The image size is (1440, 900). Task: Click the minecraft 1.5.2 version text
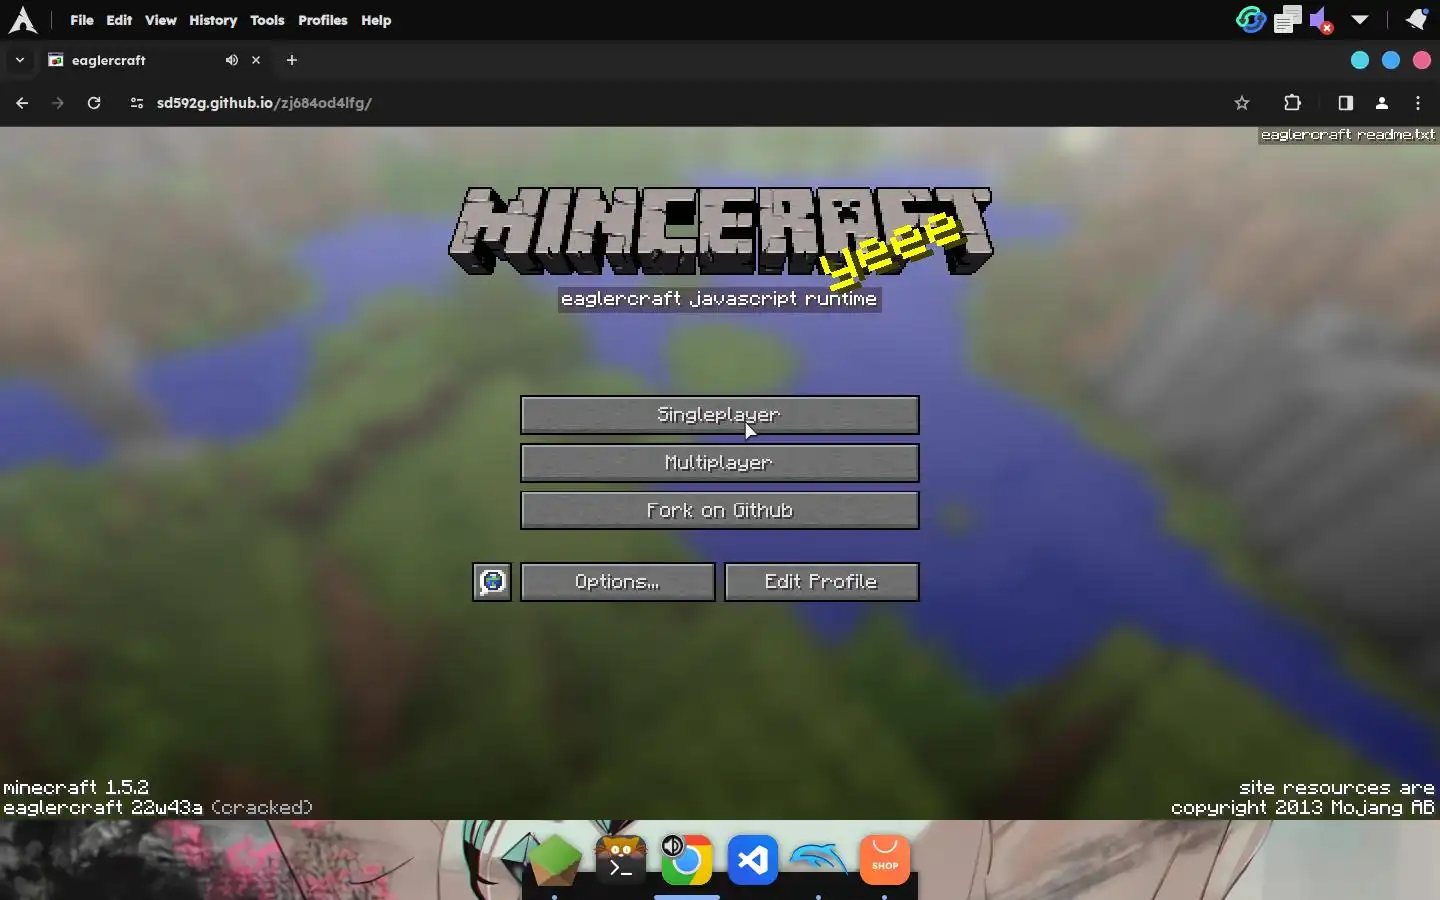[76, 787]
